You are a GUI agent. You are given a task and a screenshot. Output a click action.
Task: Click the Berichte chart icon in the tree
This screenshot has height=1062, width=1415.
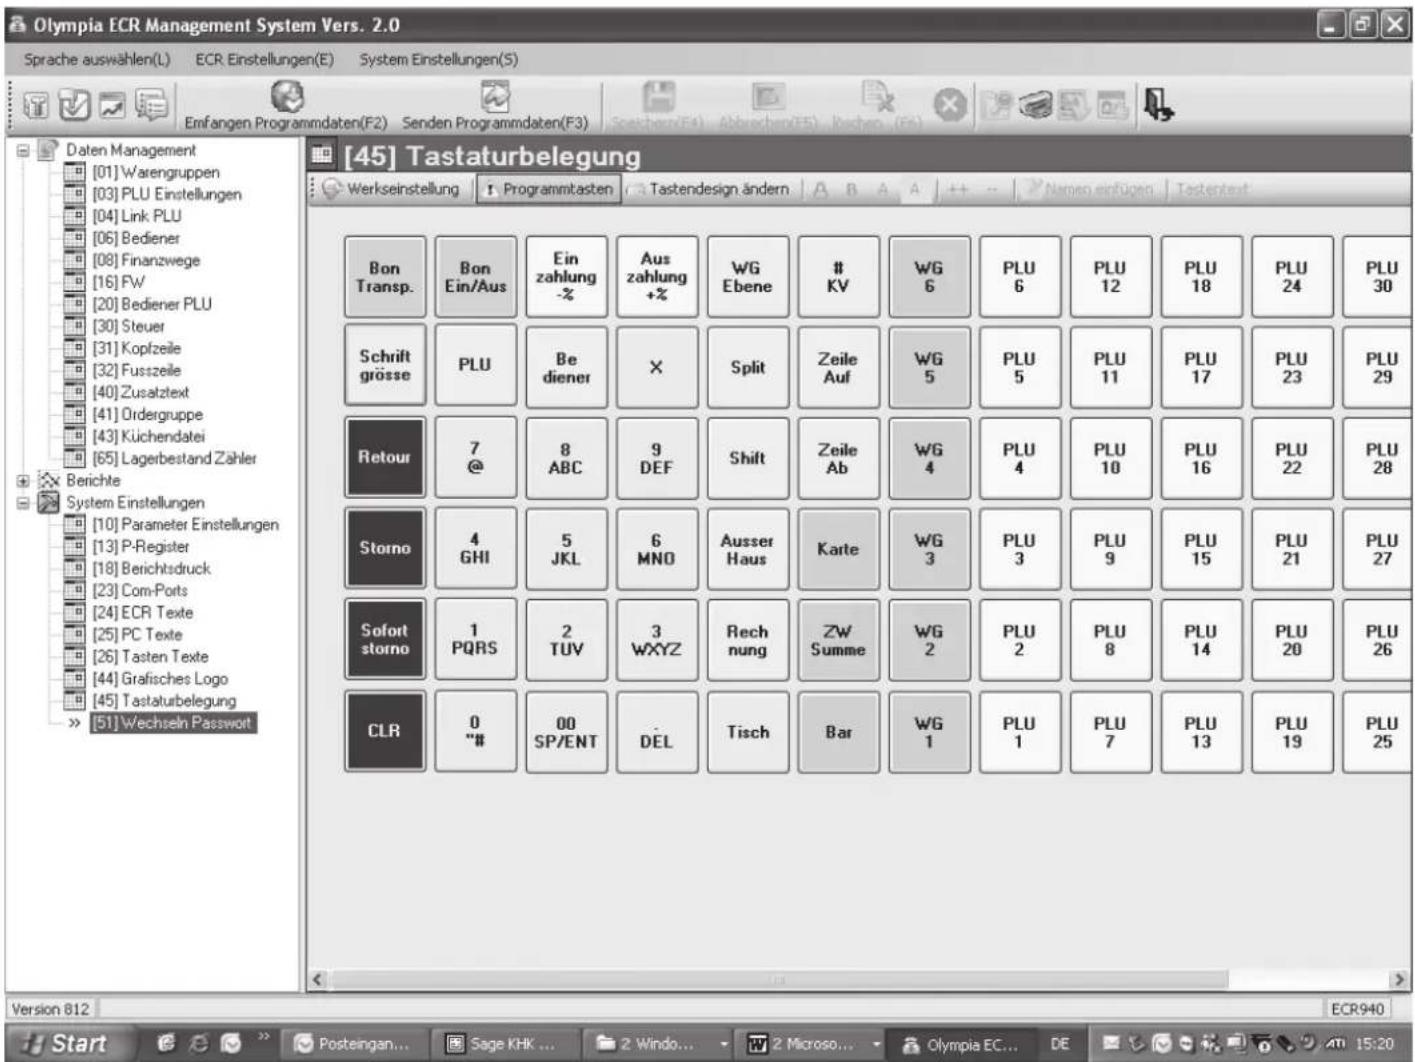pos(47,480)
